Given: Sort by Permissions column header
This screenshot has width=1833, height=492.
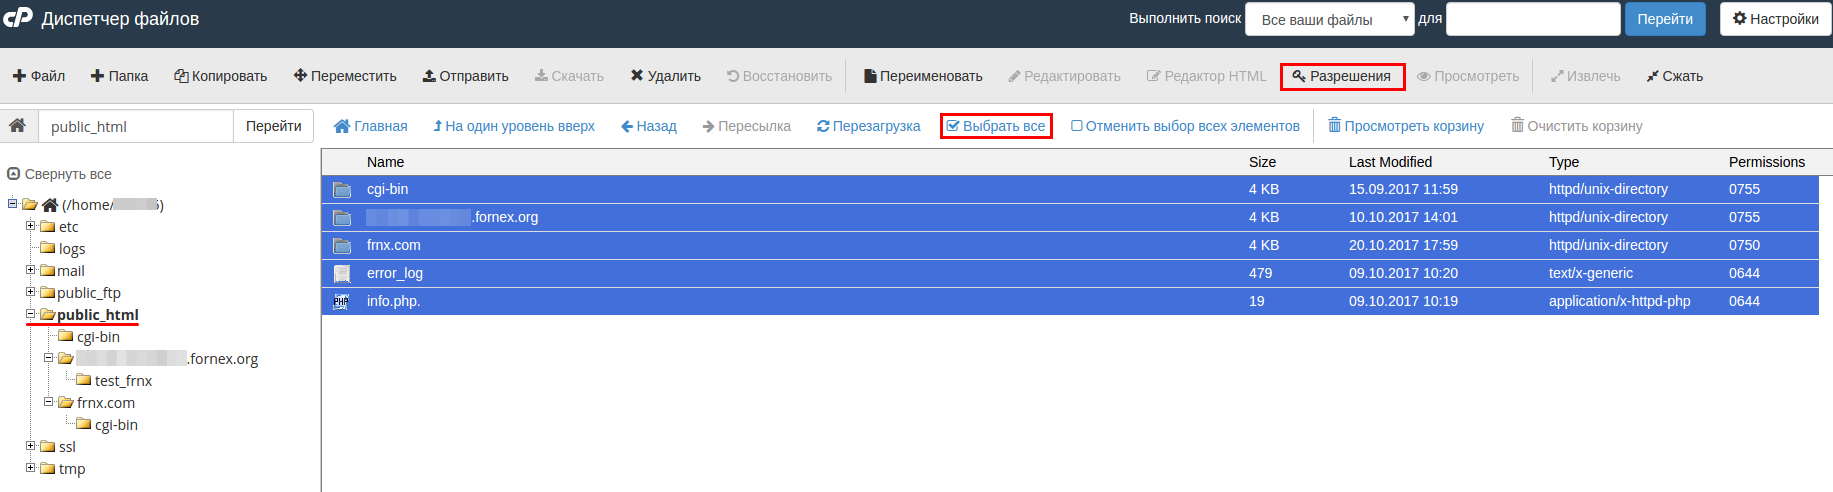Looking at the screenshot, I should coord(1767,162).
